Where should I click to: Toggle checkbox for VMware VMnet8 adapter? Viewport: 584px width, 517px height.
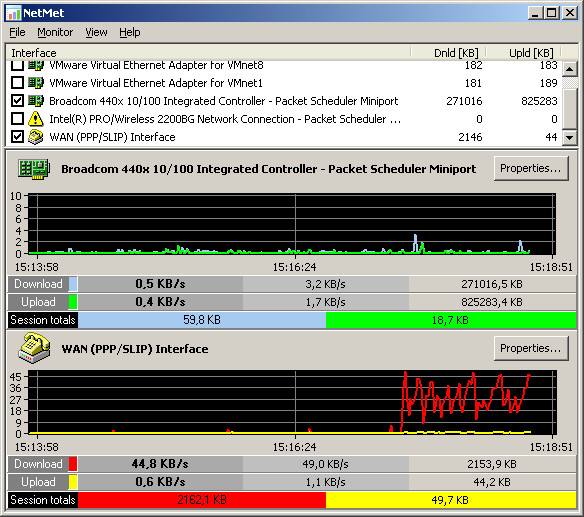pos(17,65)
